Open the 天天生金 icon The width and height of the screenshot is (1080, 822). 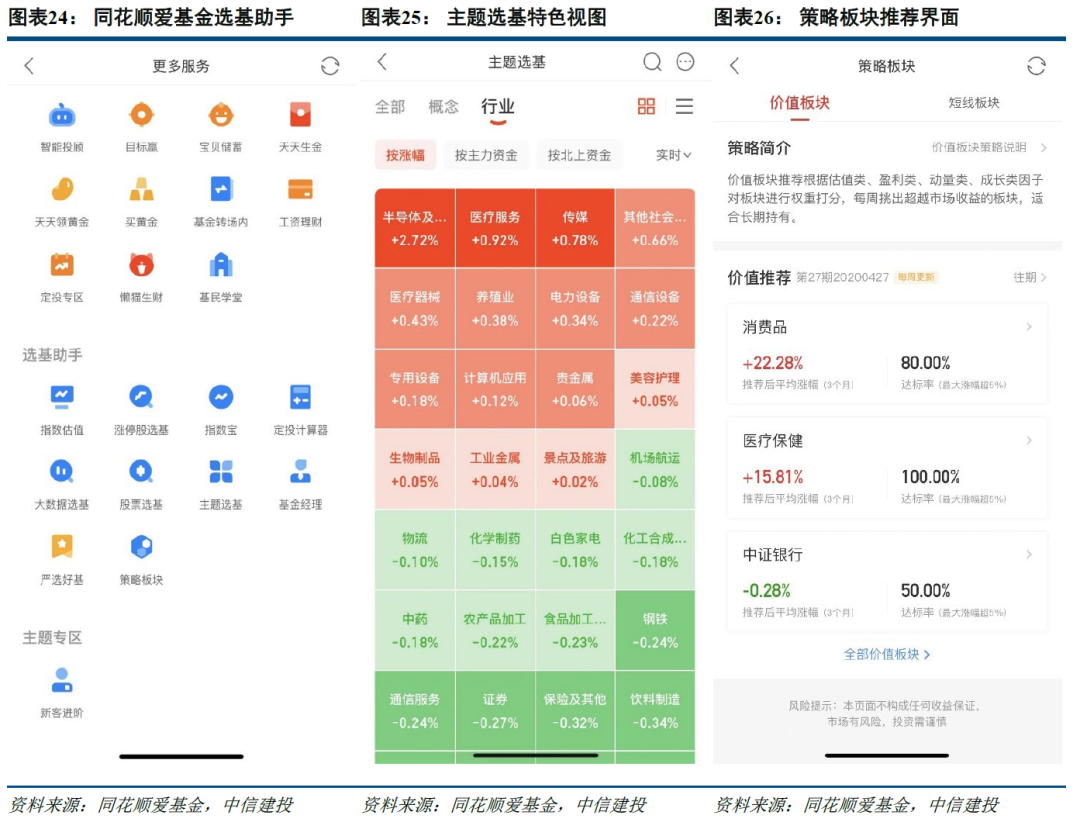pyautogui.click(x=300, y=114)
